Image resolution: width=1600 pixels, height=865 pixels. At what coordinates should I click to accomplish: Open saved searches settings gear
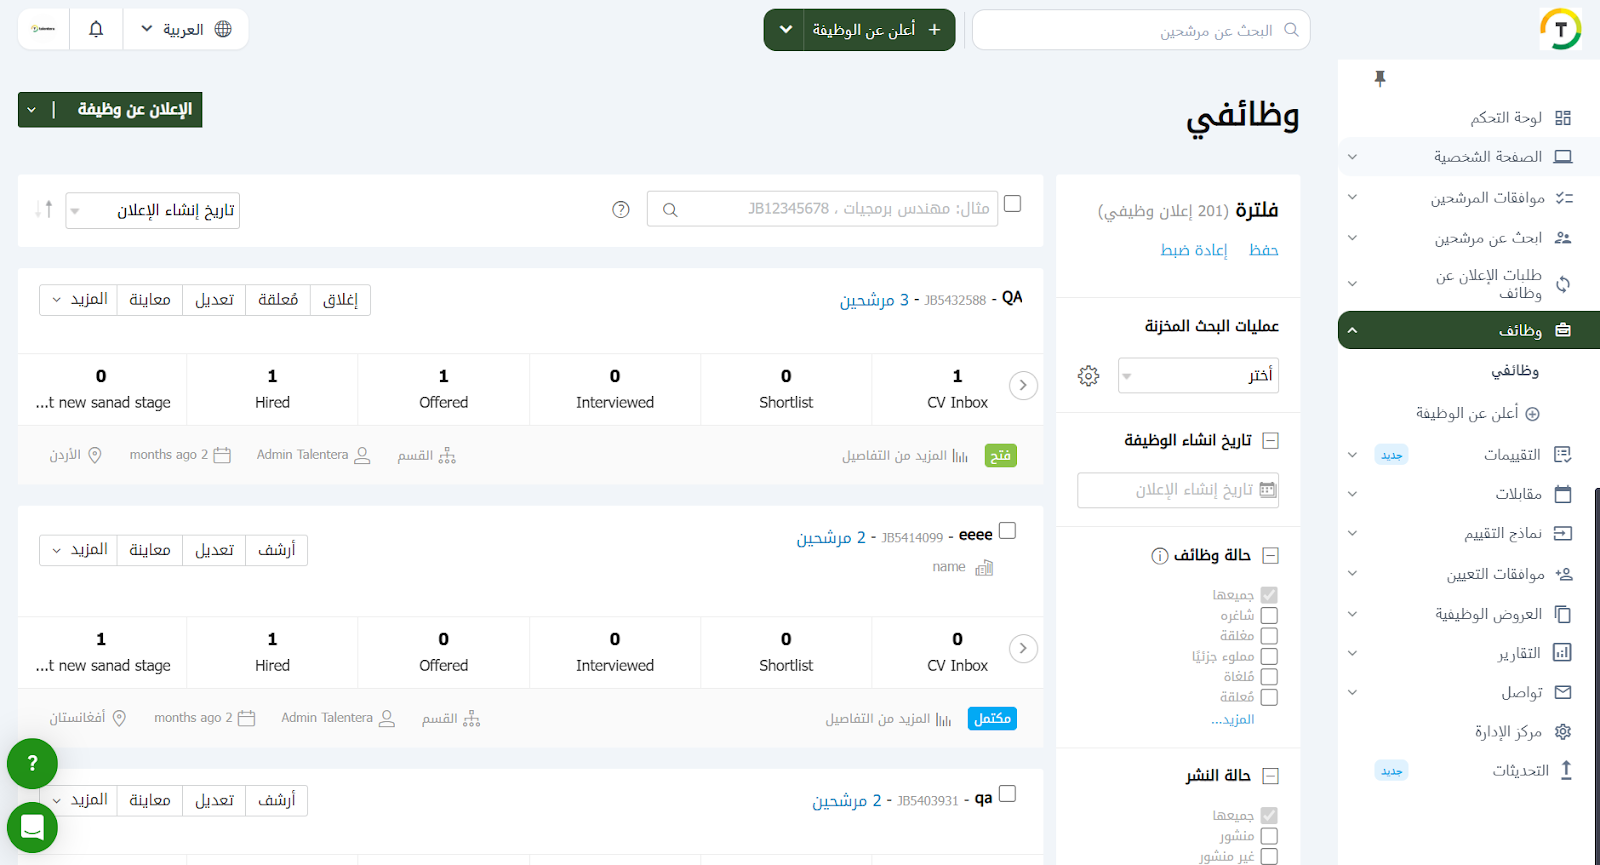coord(1088,376)
